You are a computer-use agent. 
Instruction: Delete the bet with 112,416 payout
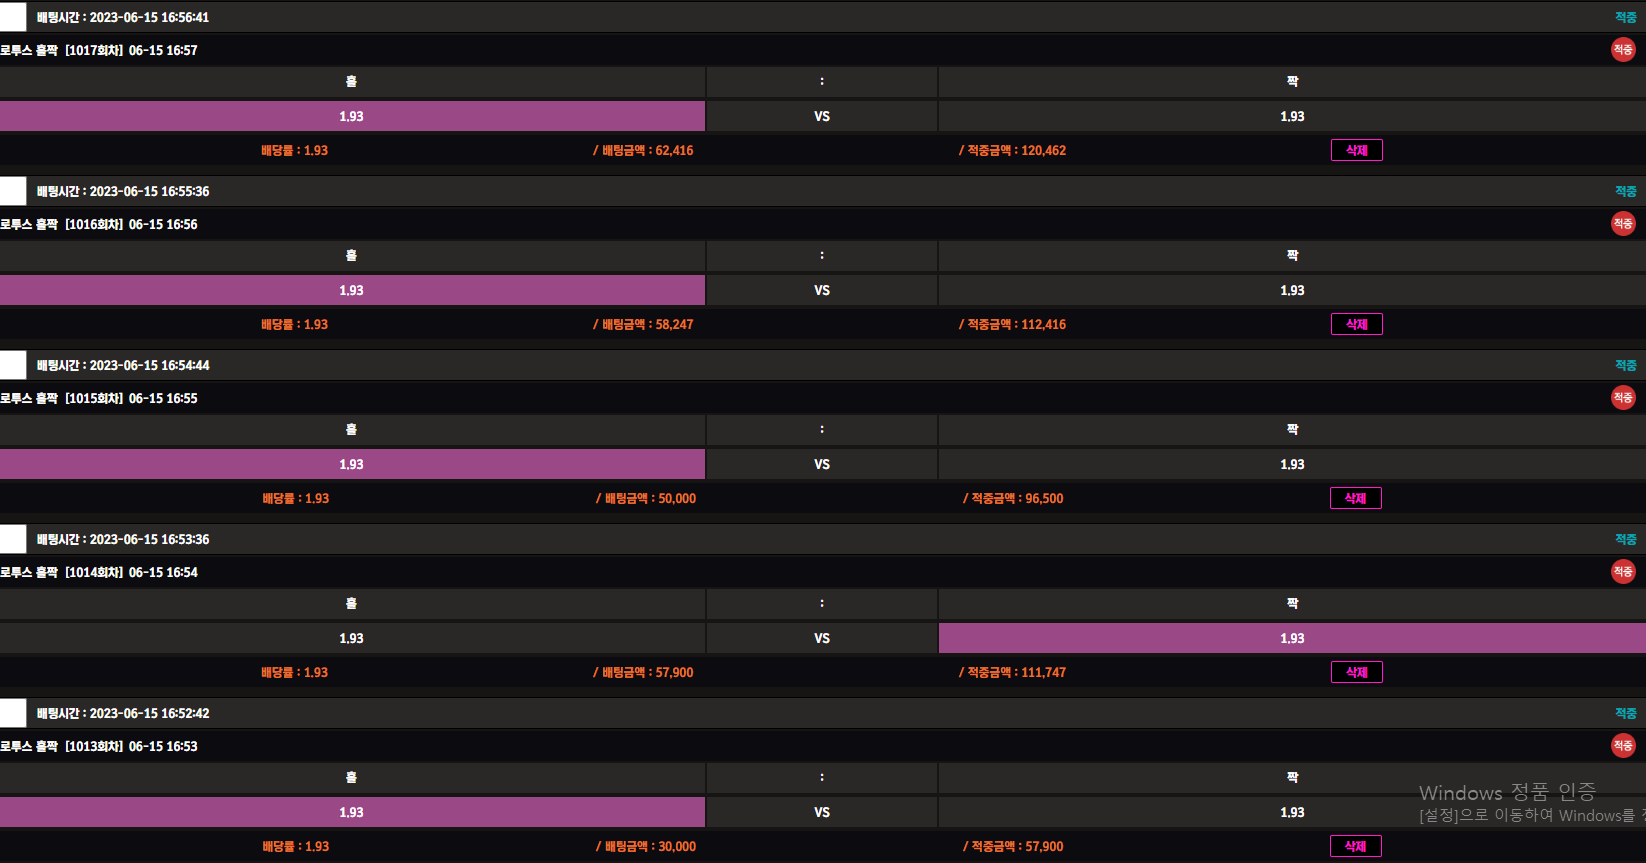(1356, 324)
